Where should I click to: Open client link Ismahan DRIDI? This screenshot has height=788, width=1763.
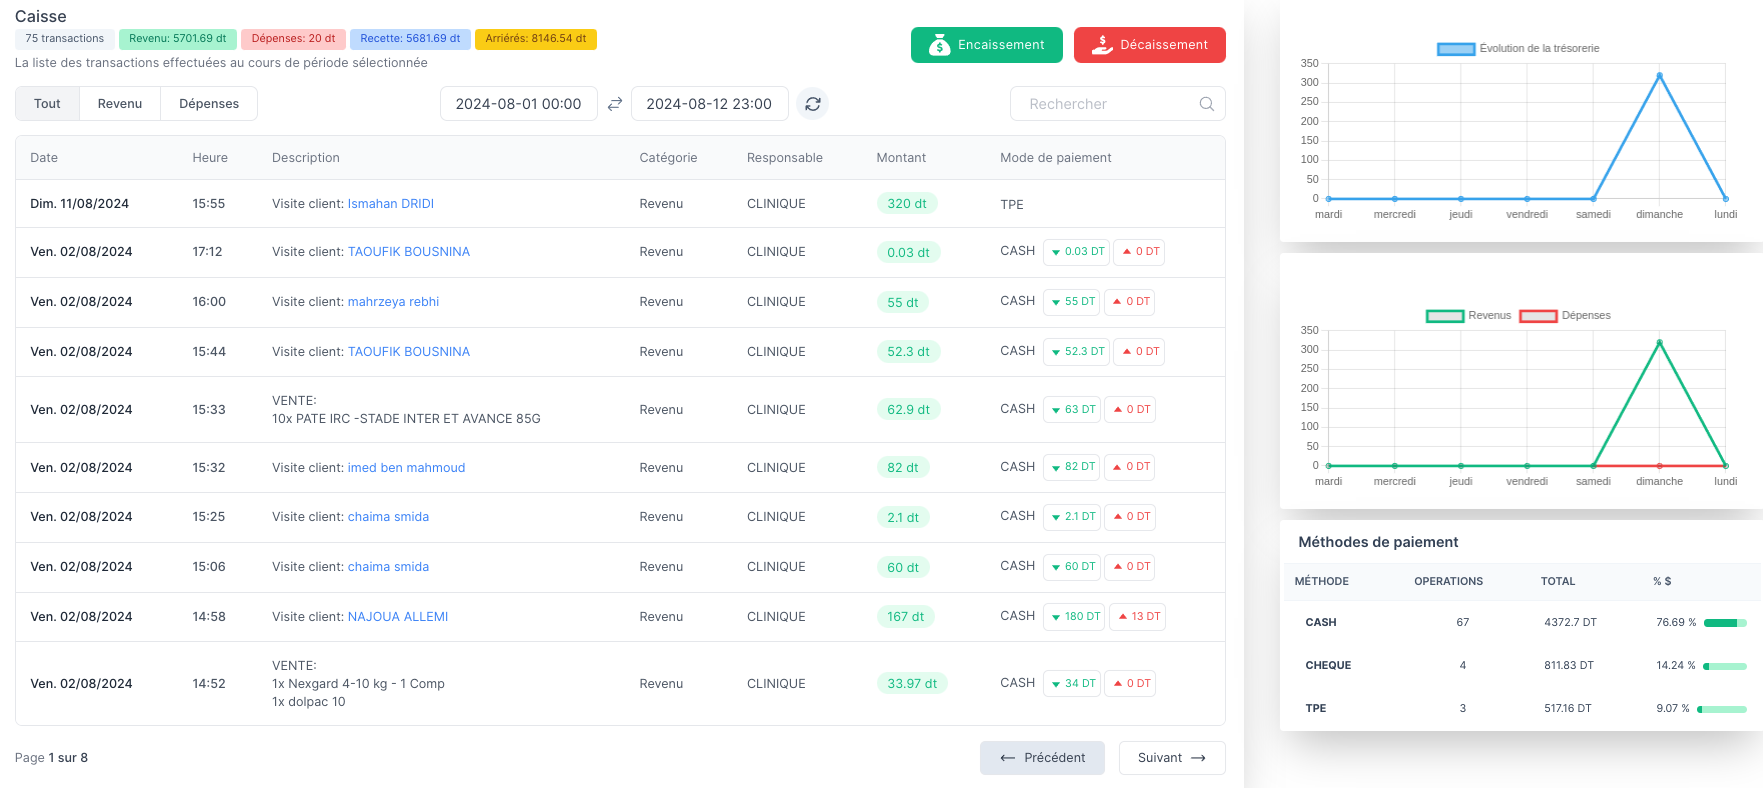point(390,204)
